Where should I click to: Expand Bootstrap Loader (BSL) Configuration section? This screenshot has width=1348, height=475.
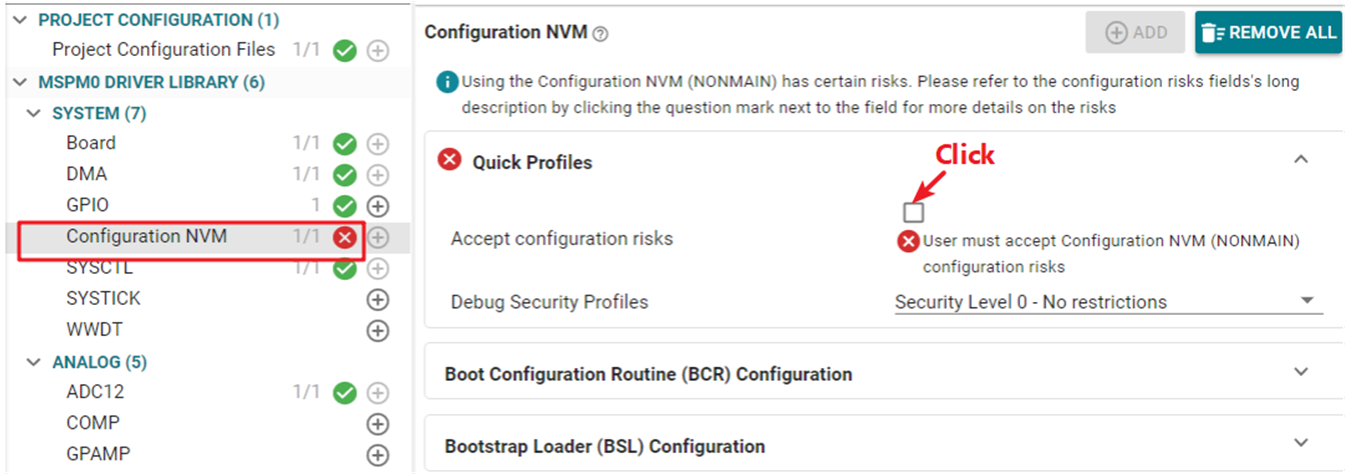coord(1301,443)
